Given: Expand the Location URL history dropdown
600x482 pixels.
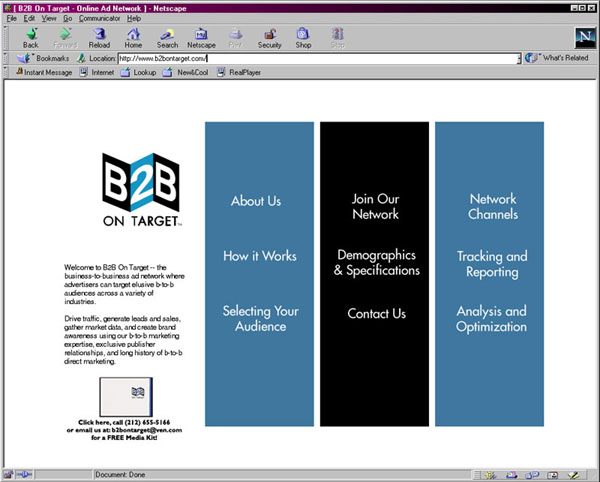Looking at the screenshot, I should pyautogui.click(x=519, y=59).
